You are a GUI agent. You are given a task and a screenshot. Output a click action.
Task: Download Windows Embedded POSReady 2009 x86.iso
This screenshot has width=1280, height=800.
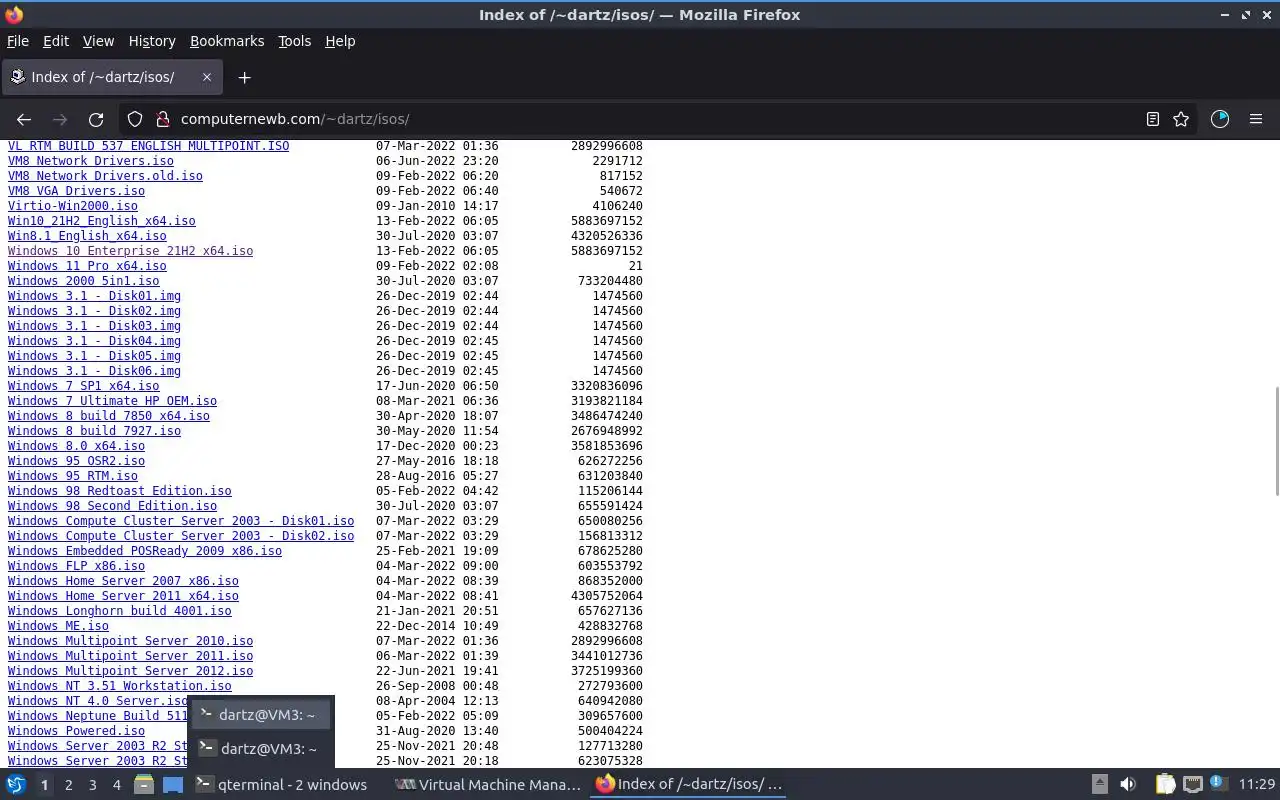click(145, 551)
